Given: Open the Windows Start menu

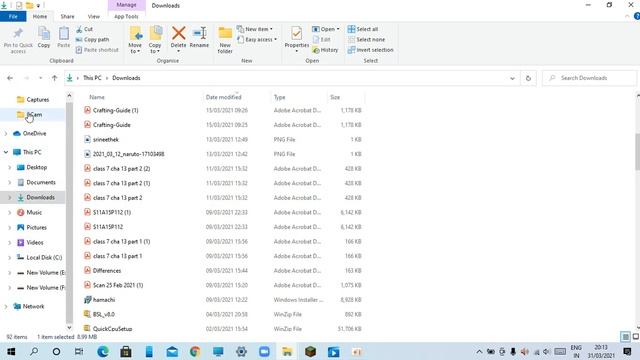Looking at the screenshot, I should pyautogui.click(x=11, y=351).
